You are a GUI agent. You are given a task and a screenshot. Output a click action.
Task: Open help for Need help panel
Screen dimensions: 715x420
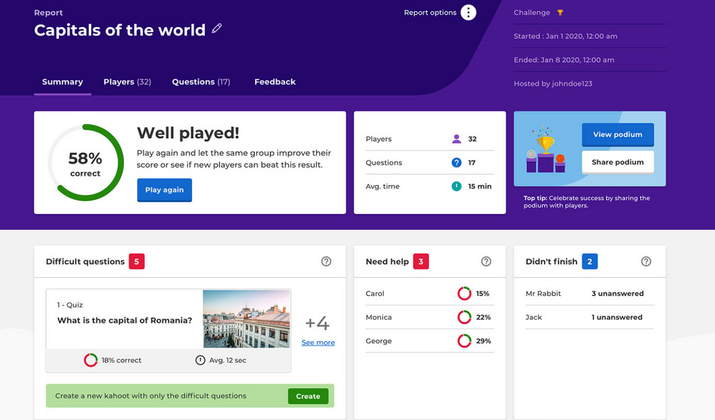(486, 261)
